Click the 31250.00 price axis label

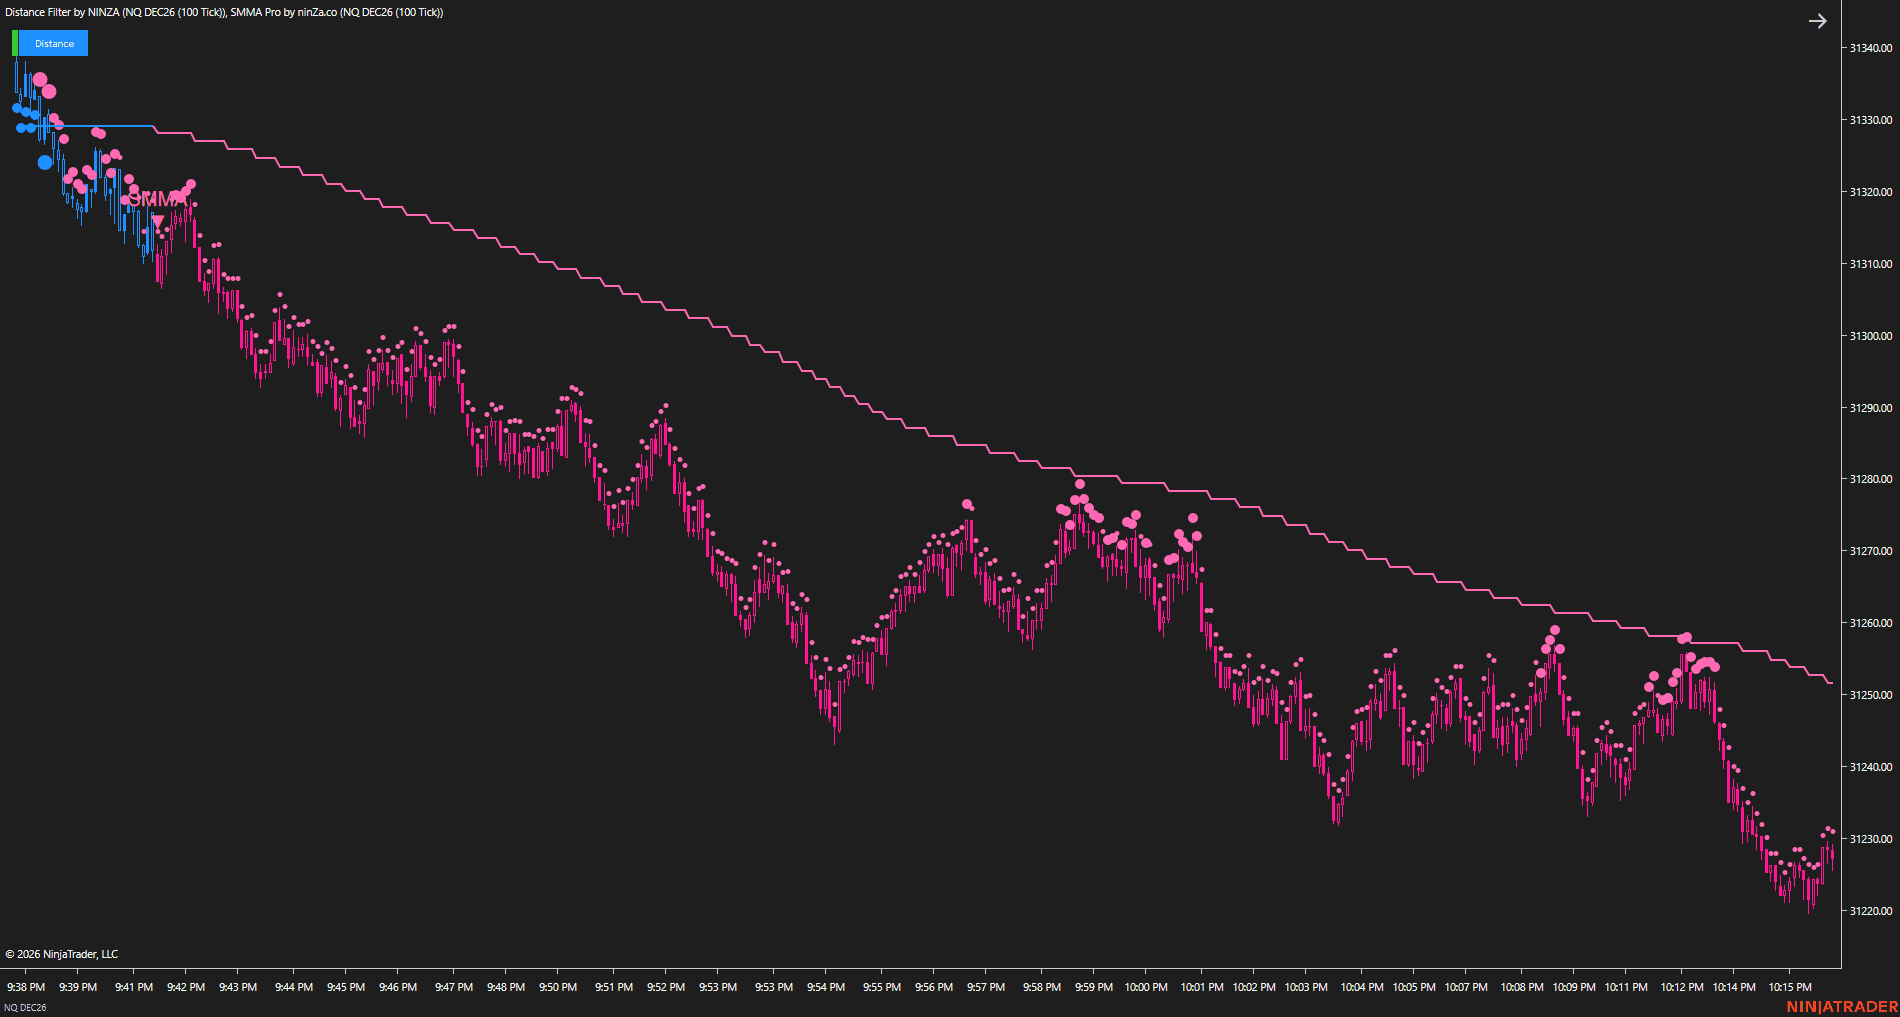coord(1870,695)
